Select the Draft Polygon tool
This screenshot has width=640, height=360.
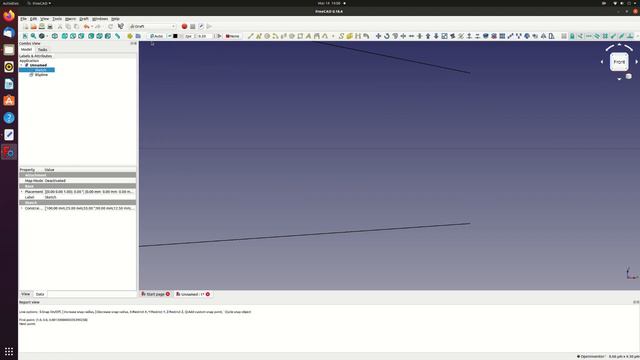click(x=292, y=36)
